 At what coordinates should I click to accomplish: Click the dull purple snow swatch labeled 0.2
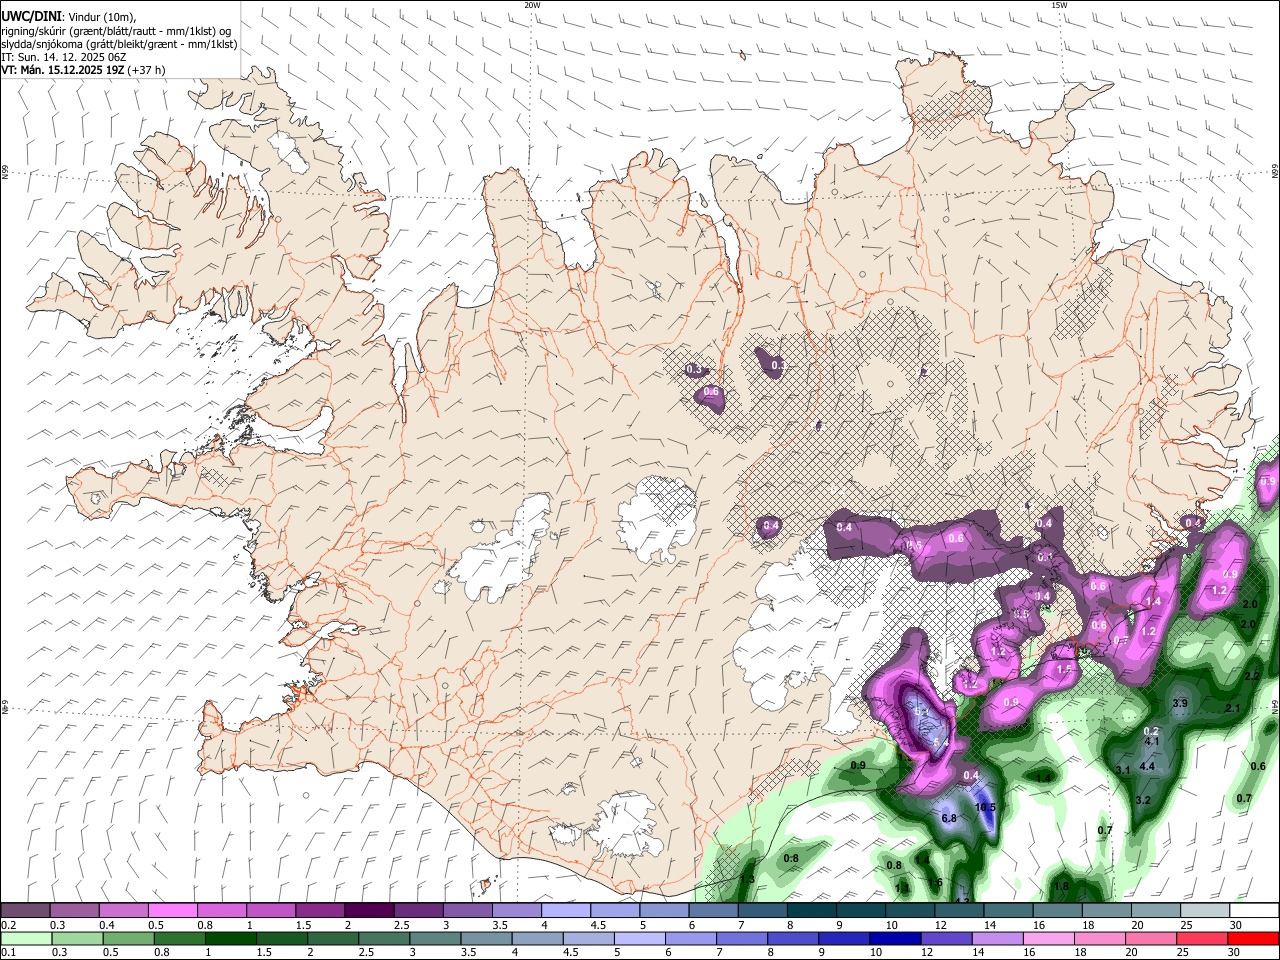pos(25,911)
